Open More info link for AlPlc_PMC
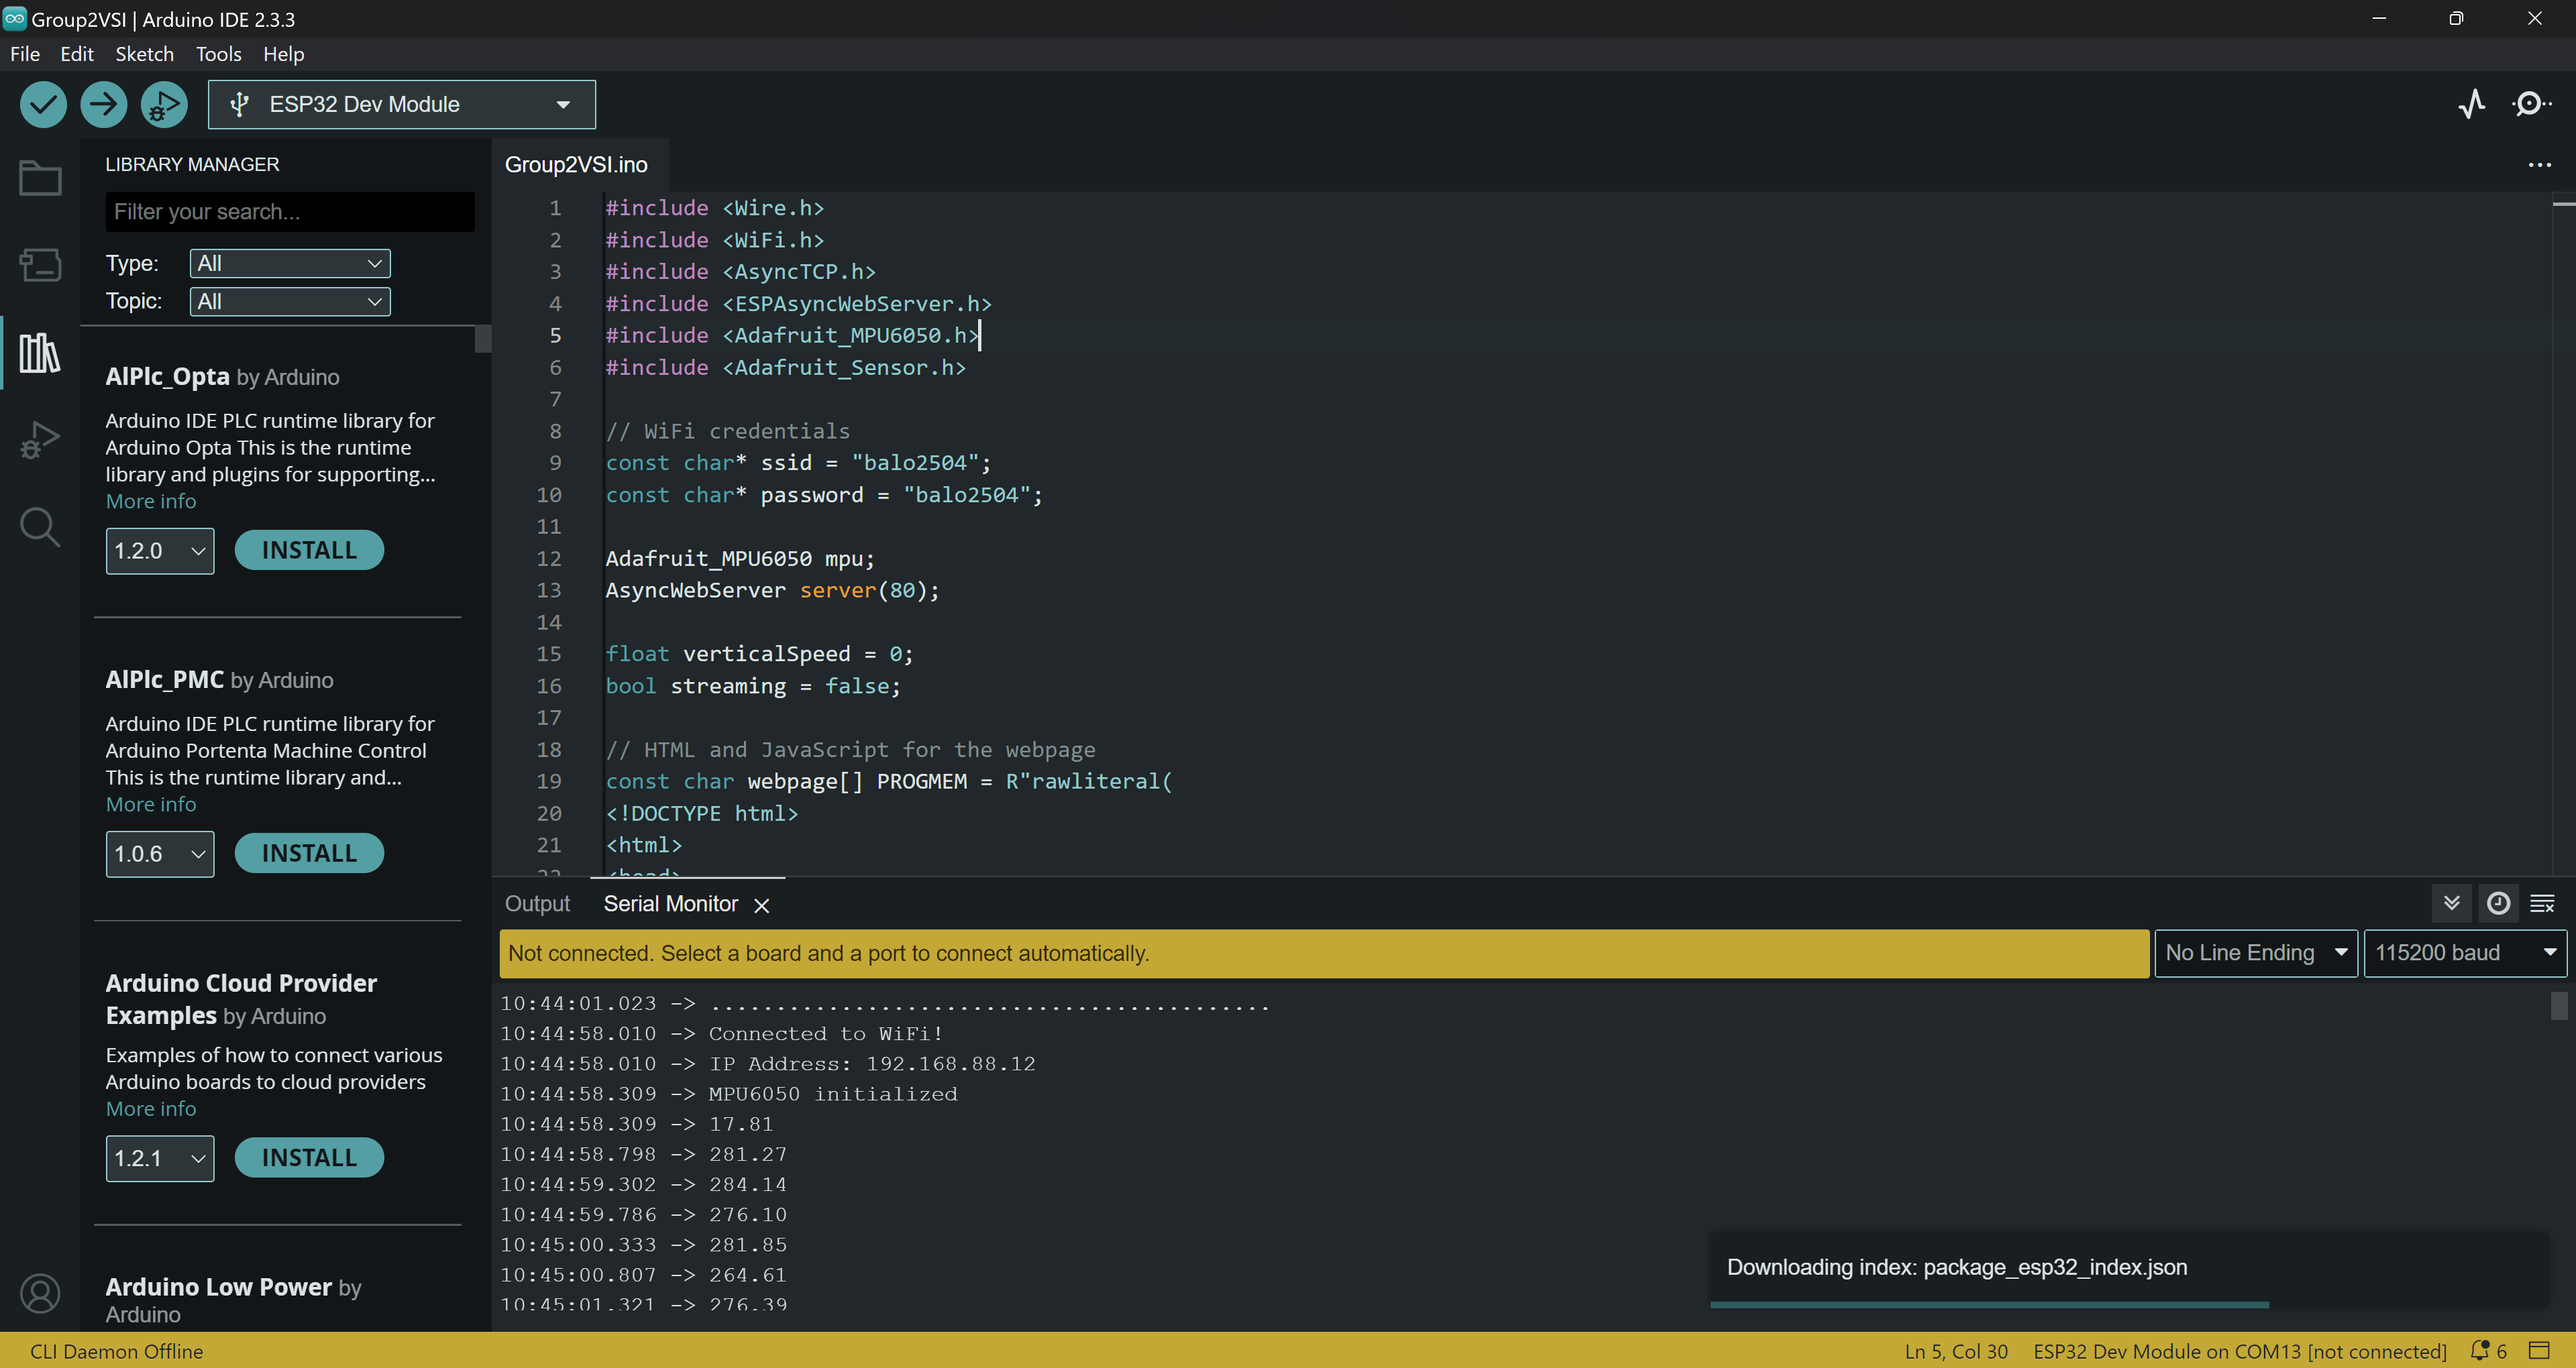This screenshot has width=2576, height=1368. pyautogui.click(x=151, y=805)
